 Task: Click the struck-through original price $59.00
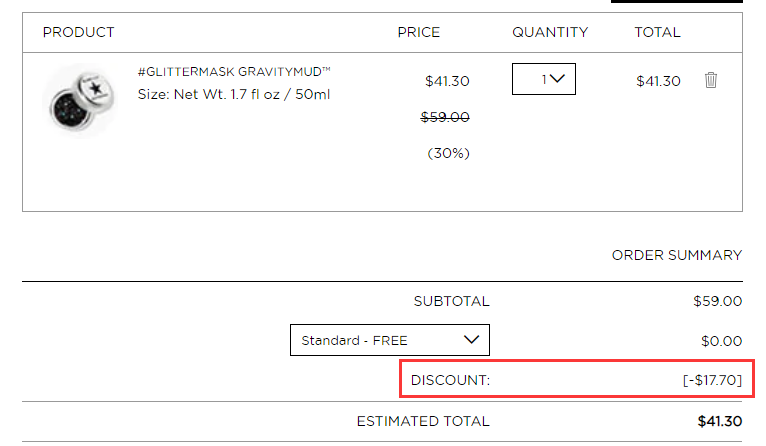445,117
